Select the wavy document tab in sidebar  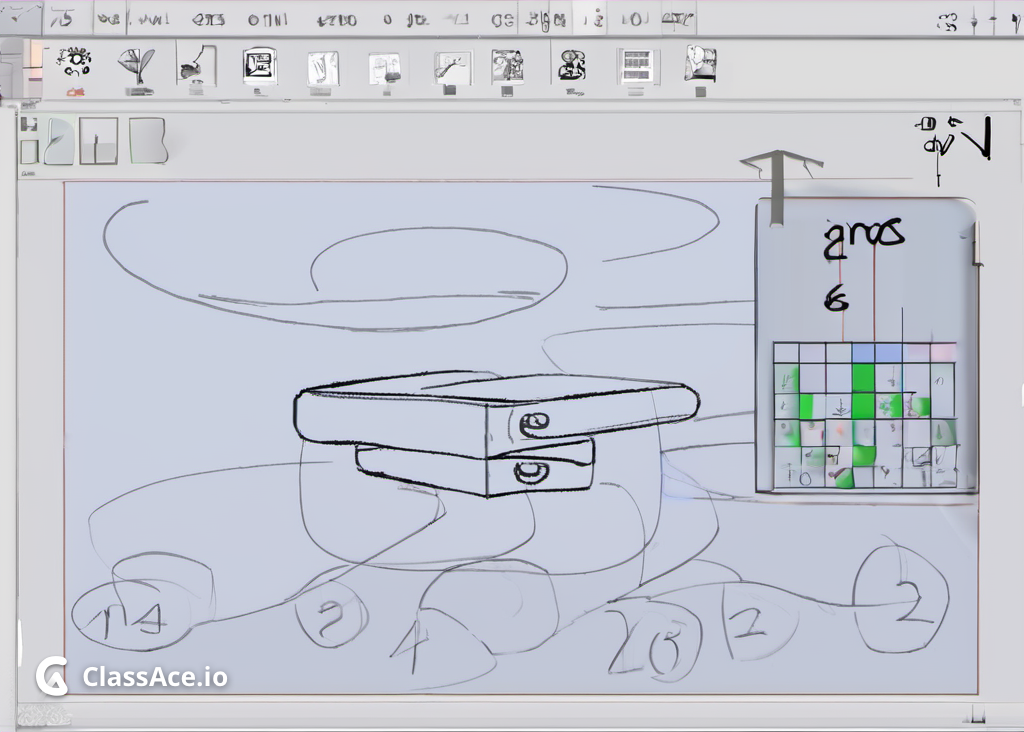pyautogui.click(x=148, y=140)
